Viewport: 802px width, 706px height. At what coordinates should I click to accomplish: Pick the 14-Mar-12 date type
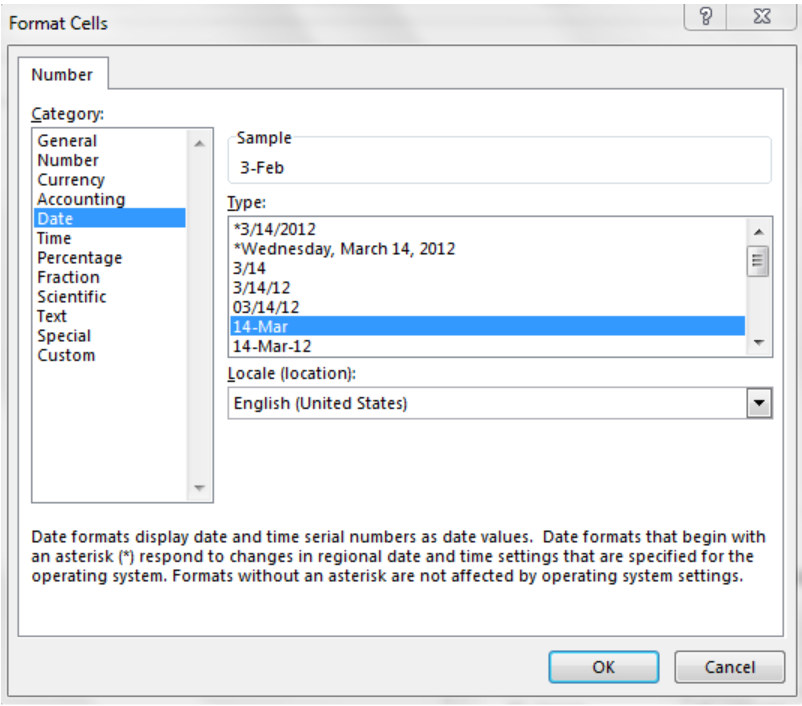[272, 346]
